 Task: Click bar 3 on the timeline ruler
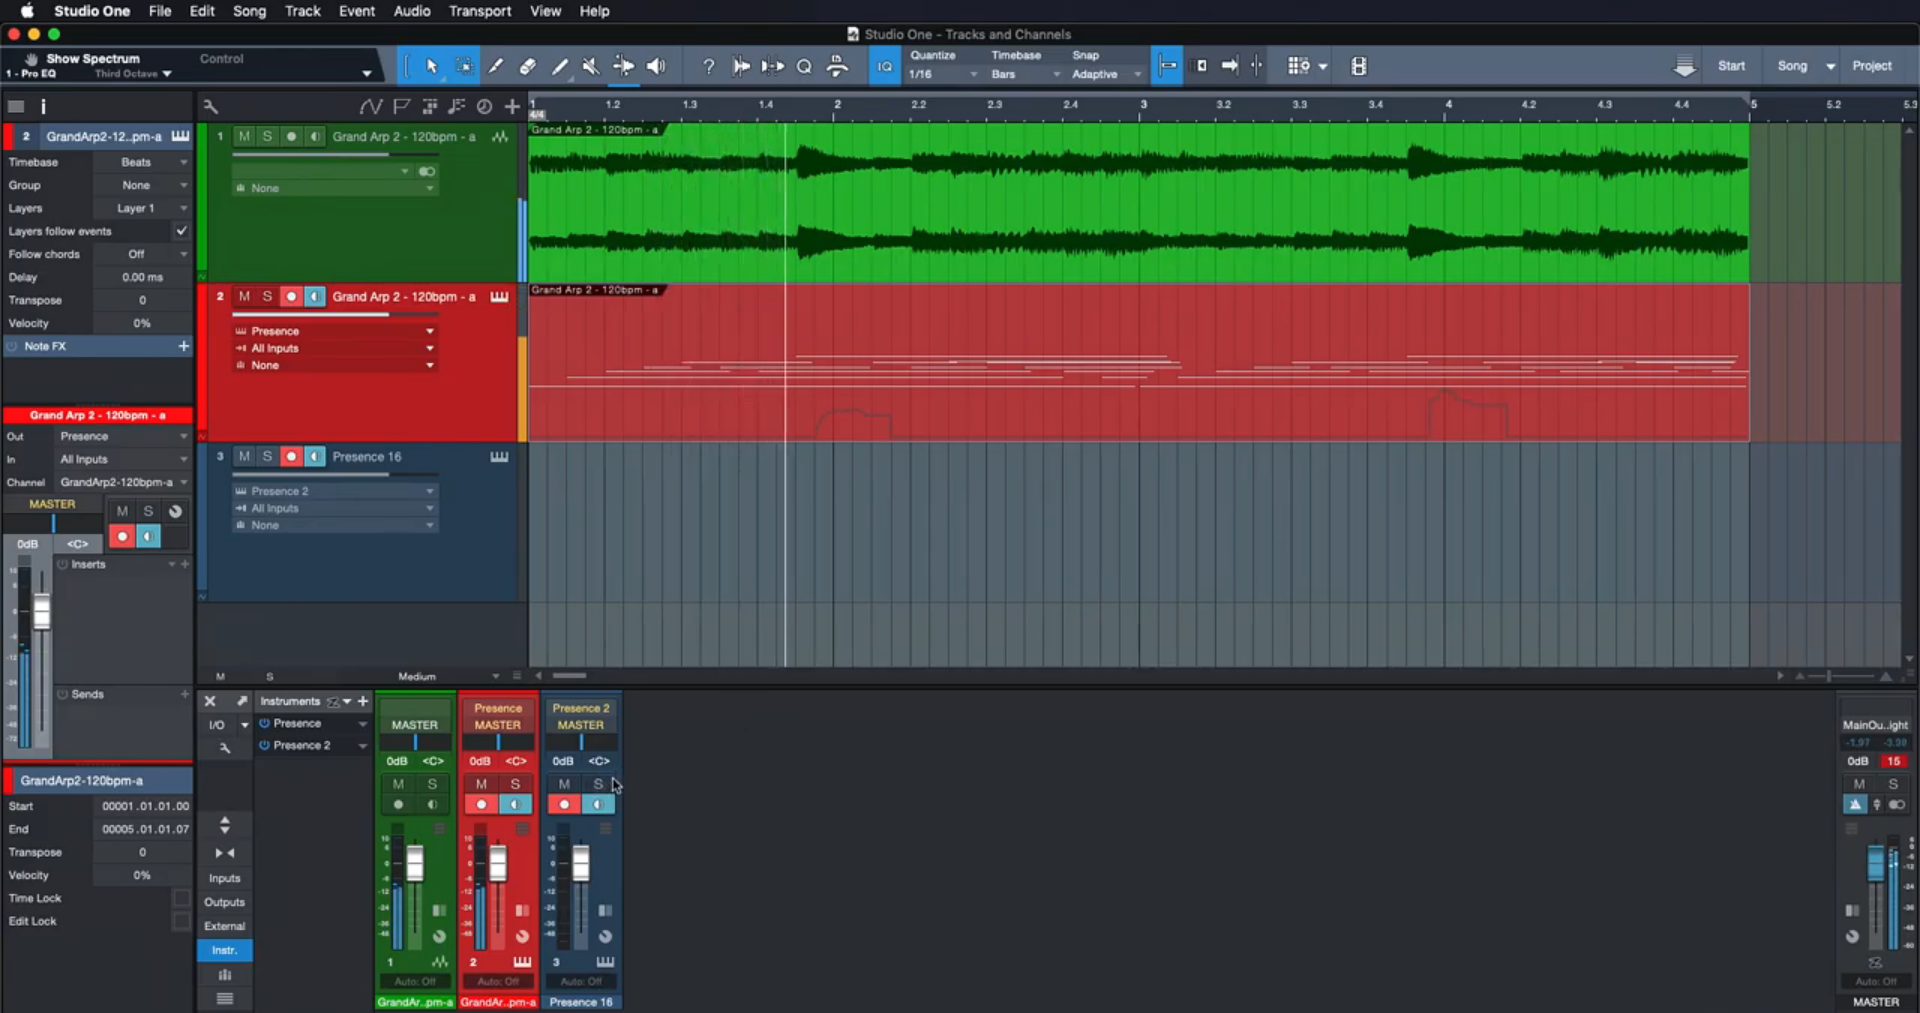coord(1143,104)
